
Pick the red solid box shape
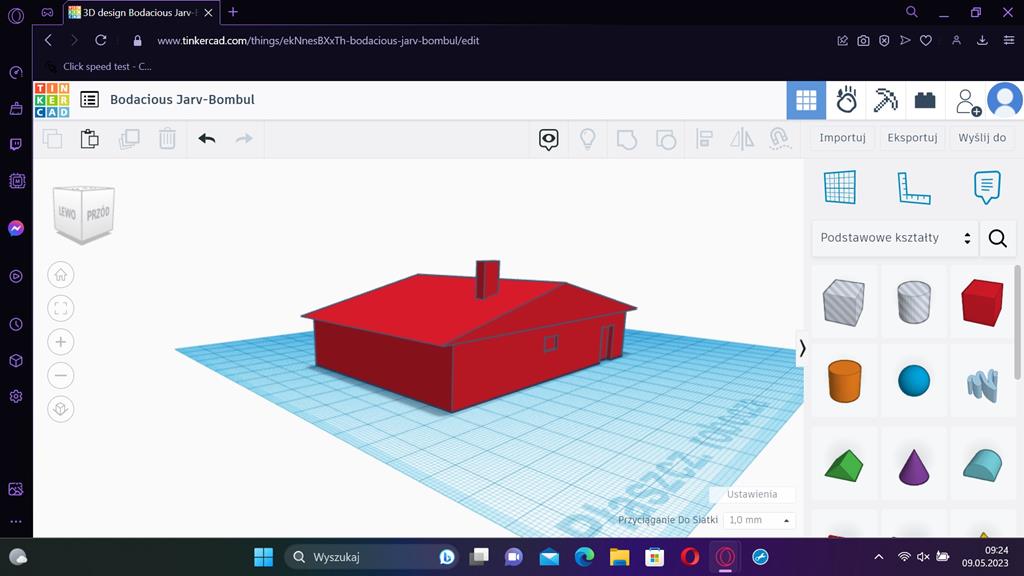[981, 302]
